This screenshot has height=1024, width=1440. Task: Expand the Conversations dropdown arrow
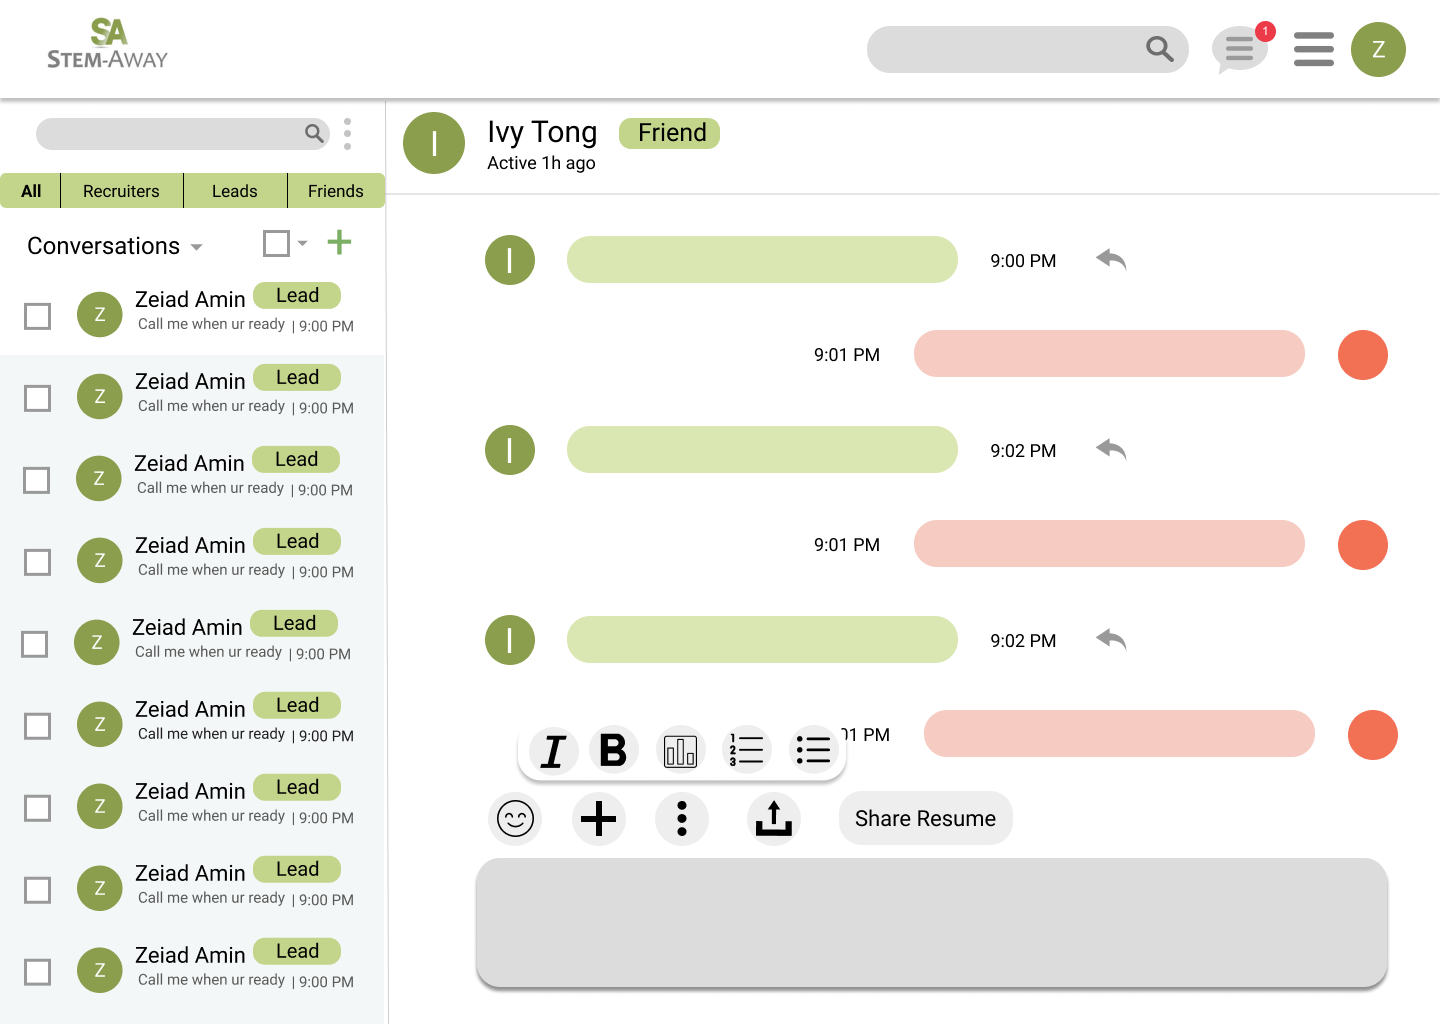197,247
